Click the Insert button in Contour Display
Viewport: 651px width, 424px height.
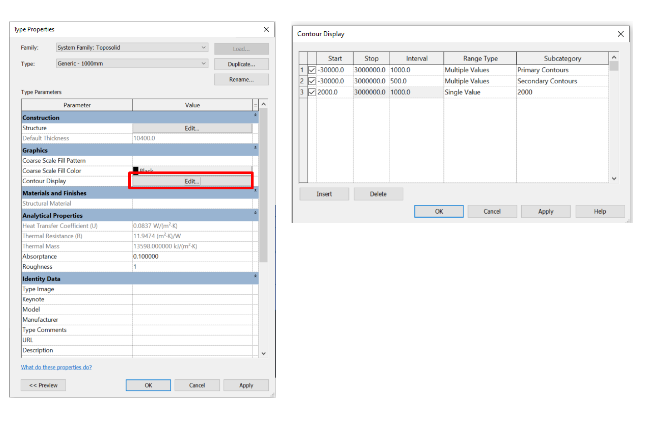pyautogui.click(x=324, y=194)
